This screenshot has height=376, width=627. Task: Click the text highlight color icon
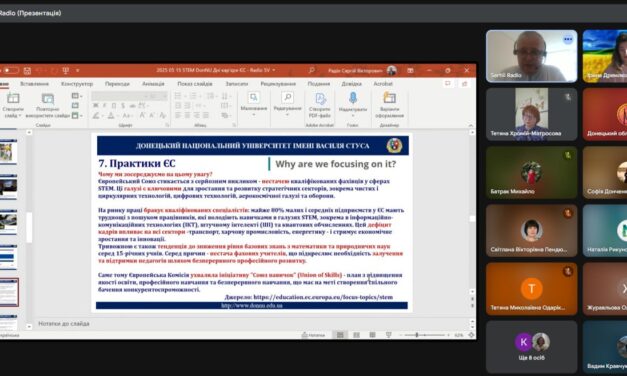pyautogui.click(x=96, y=116)
